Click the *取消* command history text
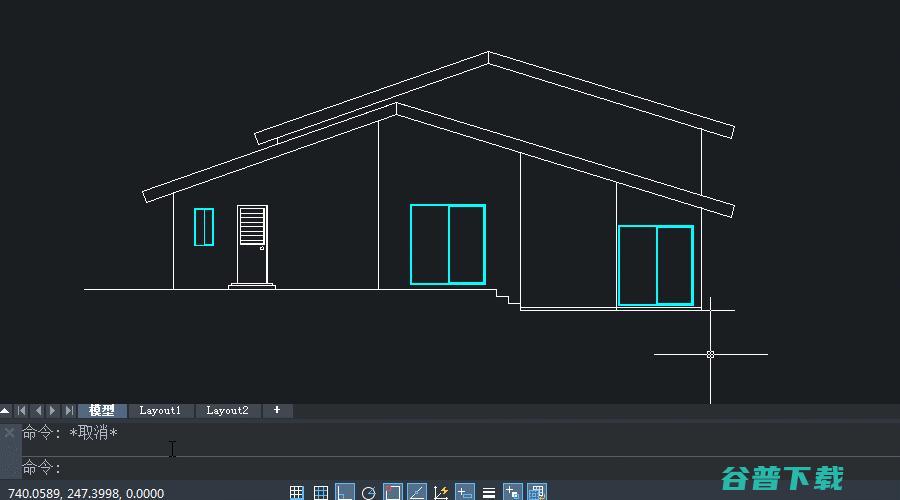 click(93, 433)
